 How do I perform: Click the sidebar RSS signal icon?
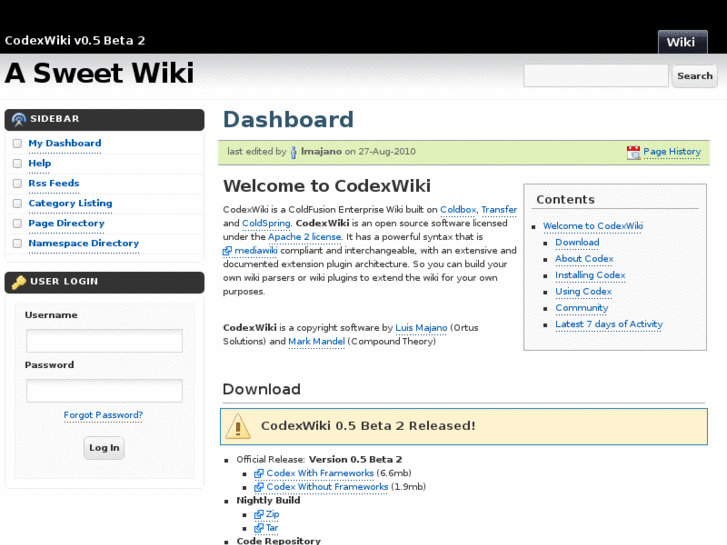[18, 119]
